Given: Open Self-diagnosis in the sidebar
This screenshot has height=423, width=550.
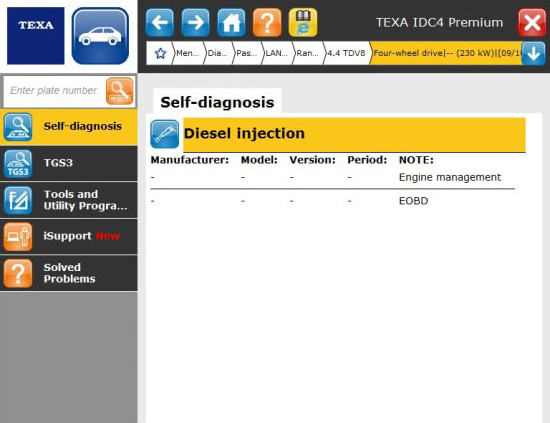Looking at the screenshot, I should pos(69,127).
